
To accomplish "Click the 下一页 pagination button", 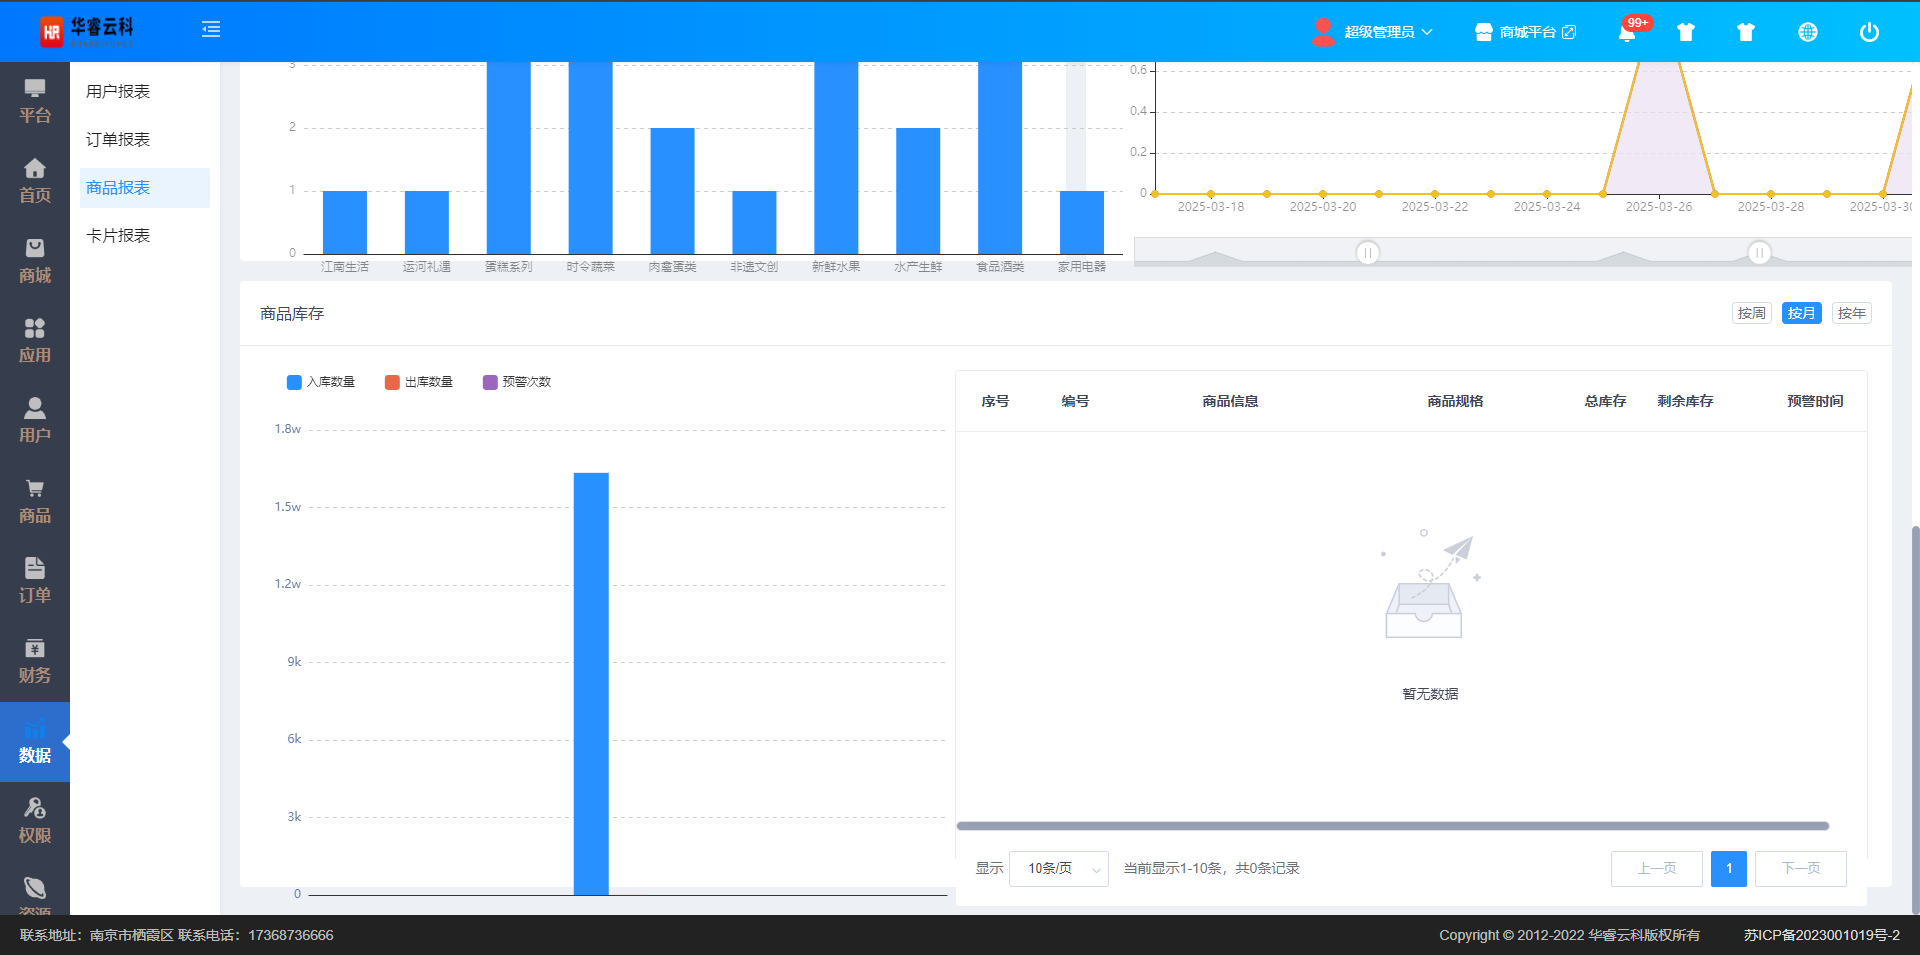I will pos(1800,868).
